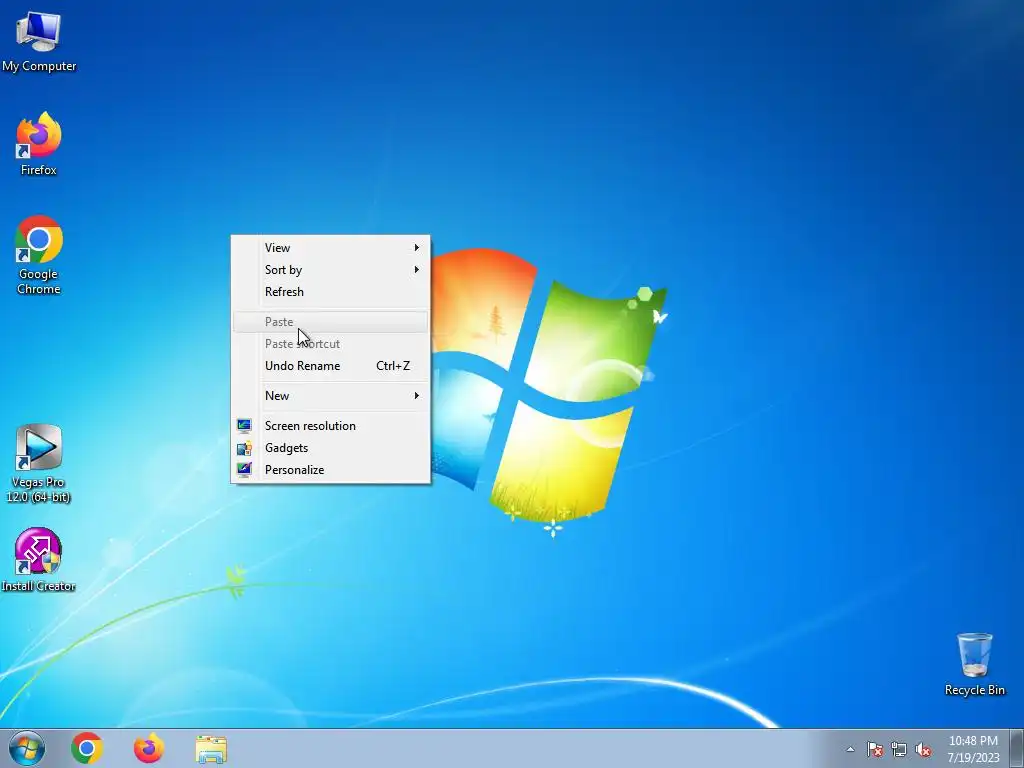Show hidden tray icons arrow
The width and height of the screenshot is (1024, 768).
850,749
